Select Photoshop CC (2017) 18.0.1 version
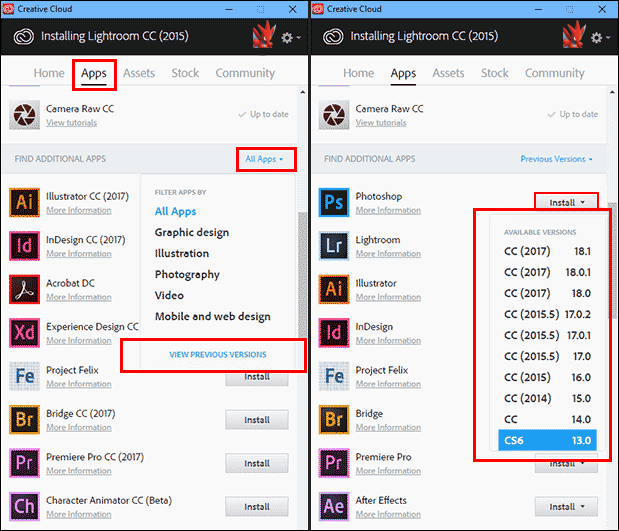The image size is (619, 531). tap(547, 272)
